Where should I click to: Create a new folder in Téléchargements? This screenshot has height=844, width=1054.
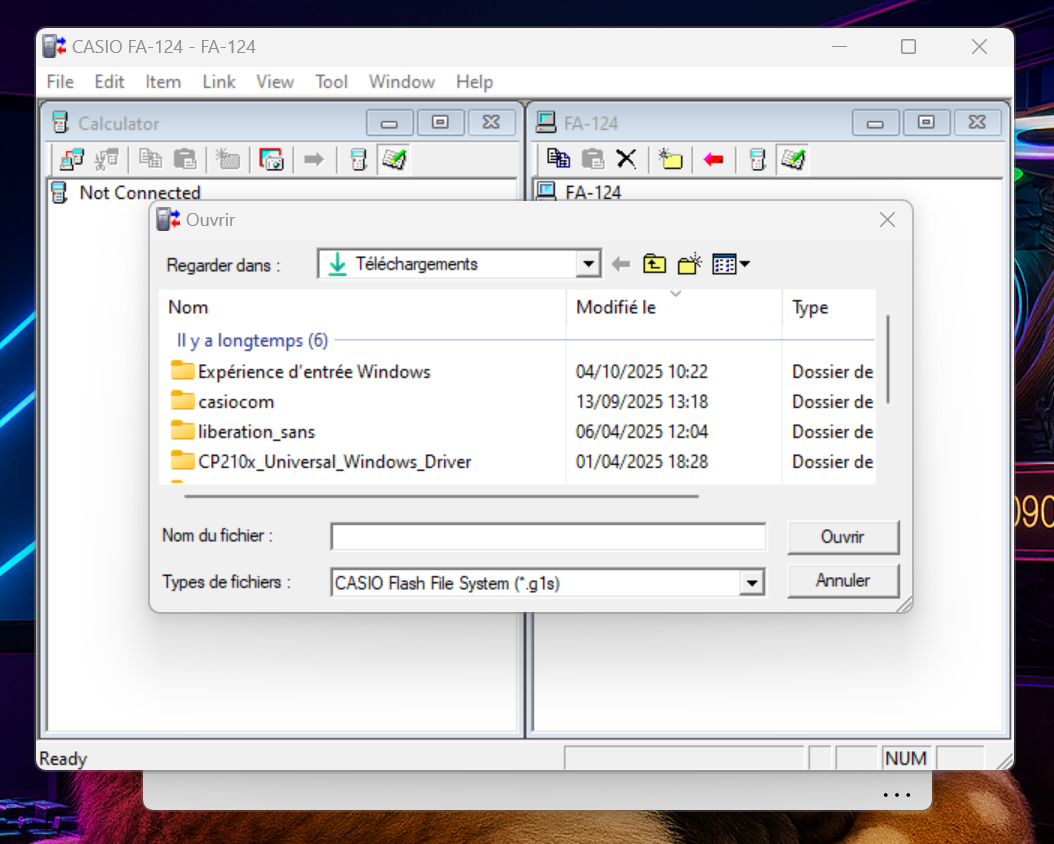click(x=689, y=264)
